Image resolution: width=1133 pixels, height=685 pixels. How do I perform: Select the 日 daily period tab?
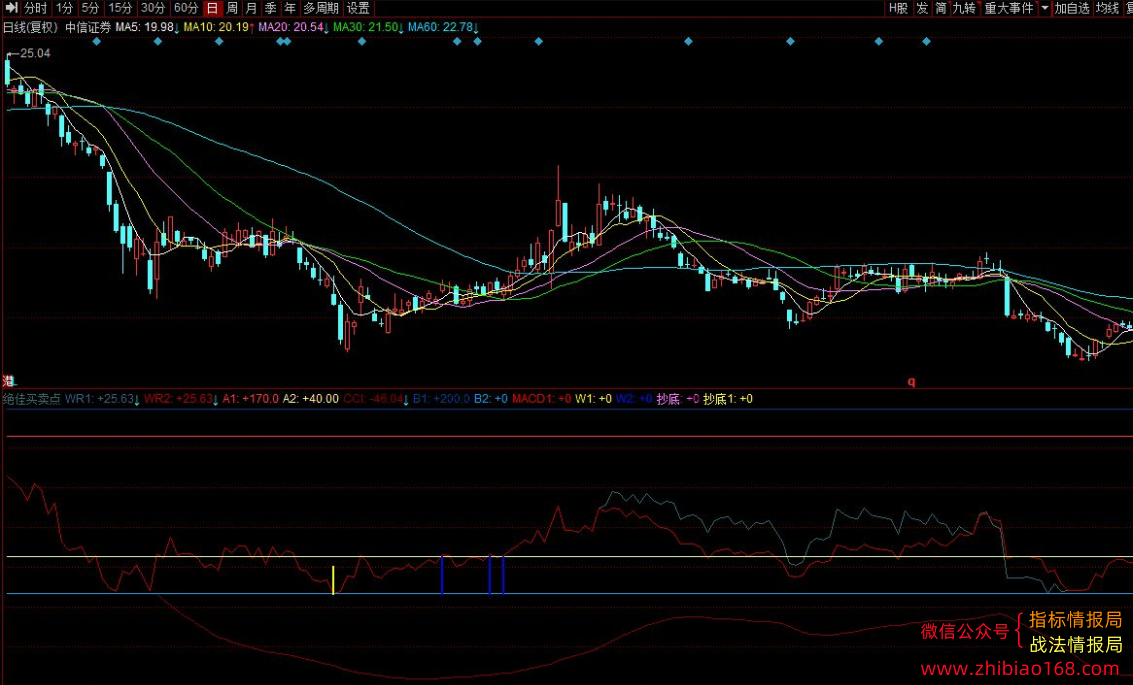click(212, 8)
